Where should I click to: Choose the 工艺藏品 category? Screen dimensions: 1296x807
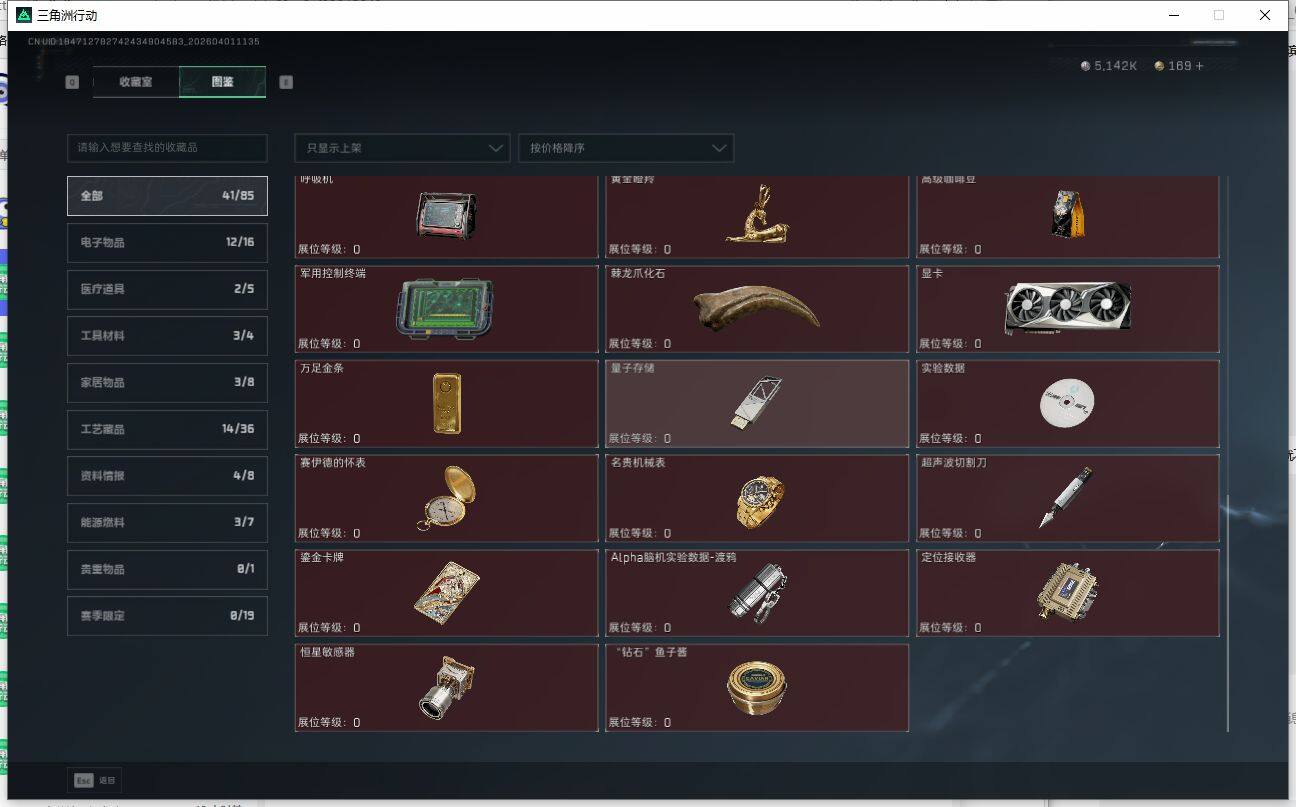(167, 429)
